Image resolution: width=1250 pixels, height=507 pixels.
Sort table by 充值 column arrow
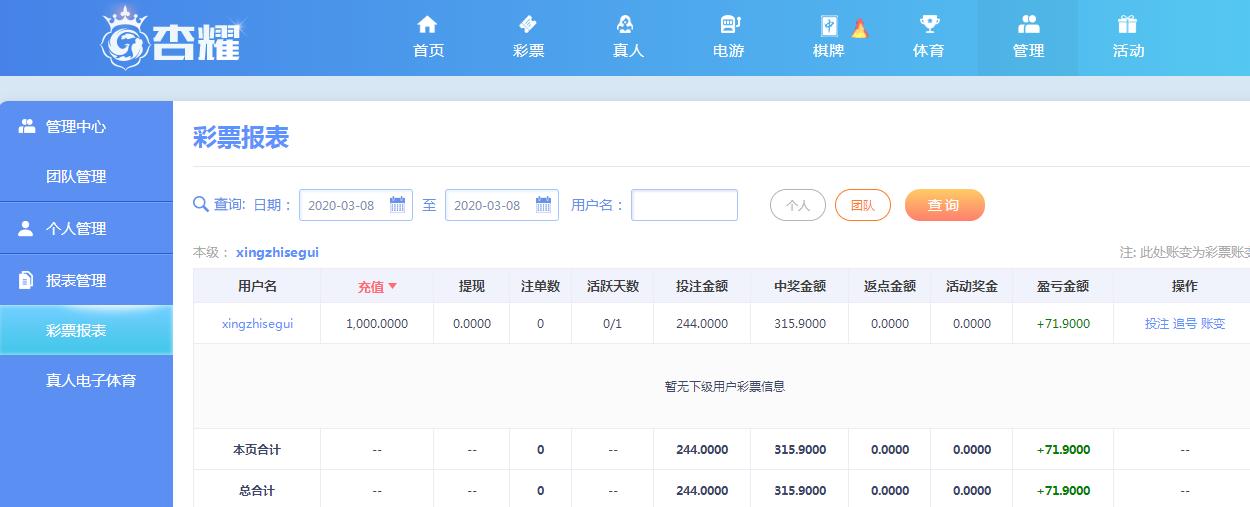[x=392, y=286]
